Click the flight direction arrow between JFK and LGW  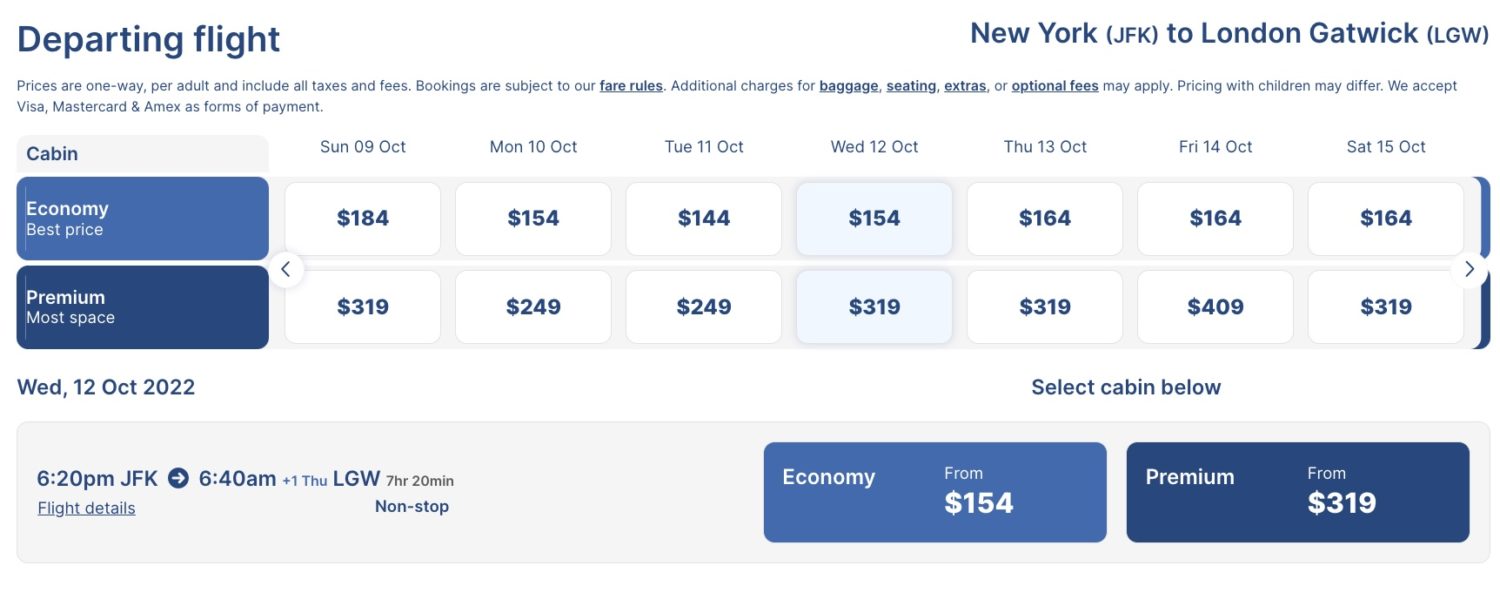(178, 478)
